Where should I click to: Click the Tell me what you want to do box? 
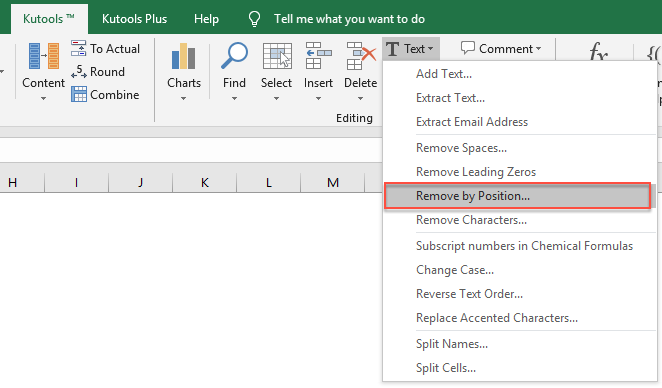(349, 19)
